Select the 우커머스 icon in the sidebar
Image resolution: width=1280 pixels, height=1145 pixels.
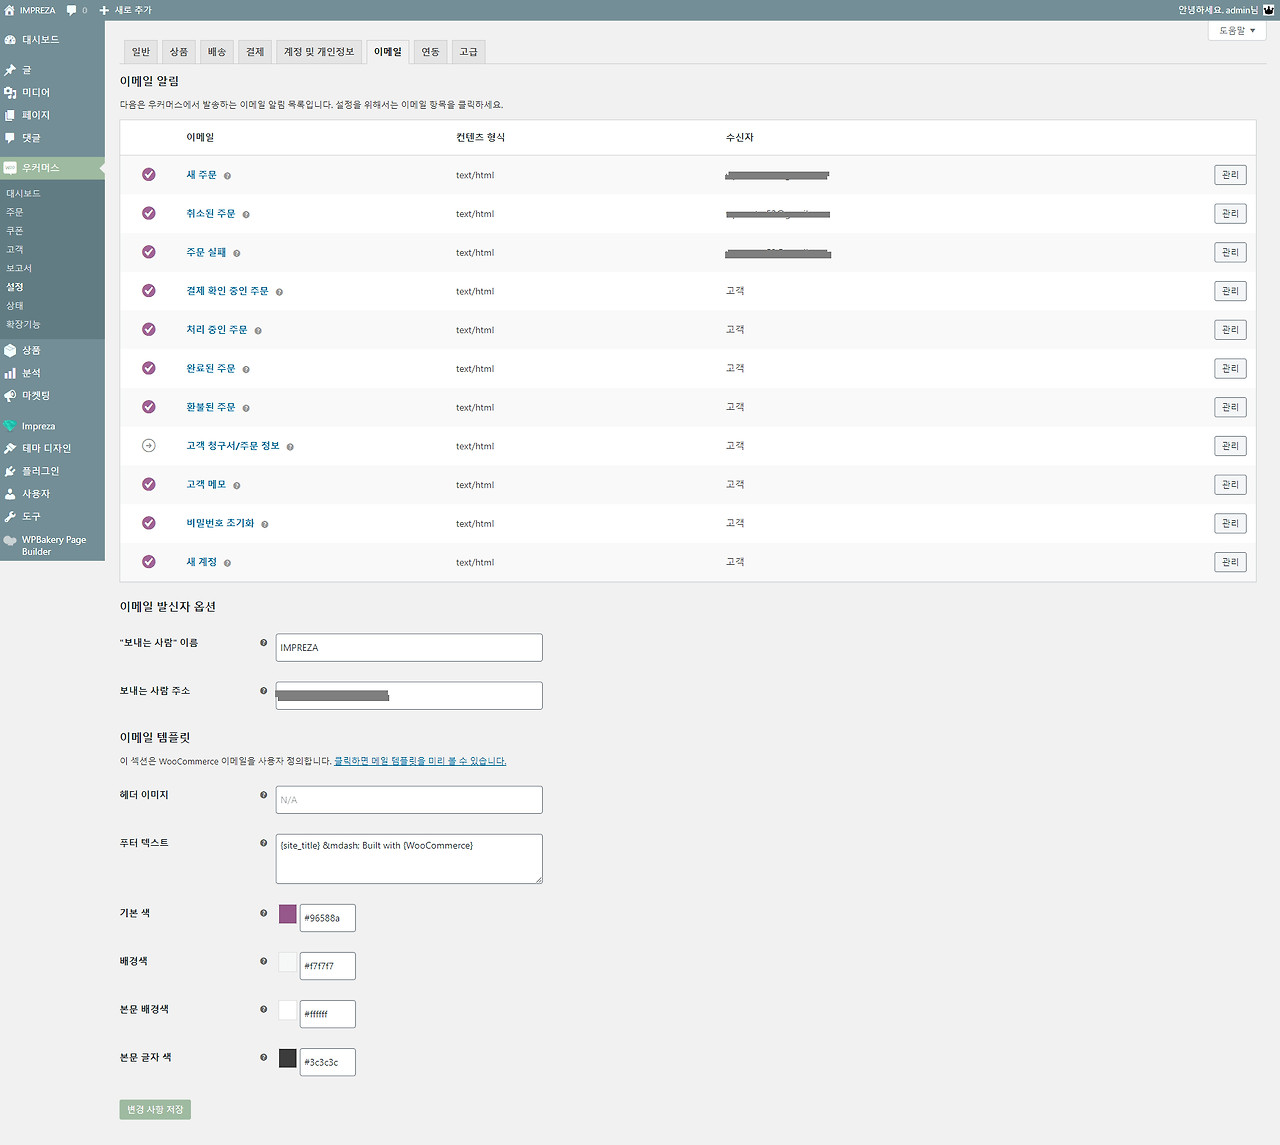pyautogui.click(x=10, y=167)
